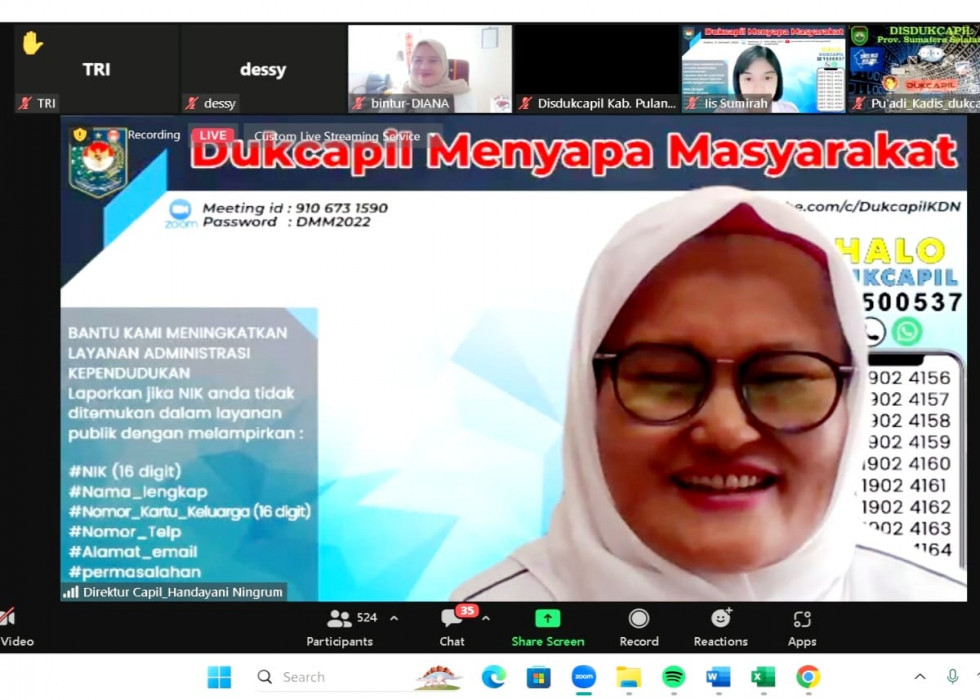The height and width of the screenshot is (700, 980).
Task: Open the Zoom Apps panel
Action: click(x=801, y=627)
